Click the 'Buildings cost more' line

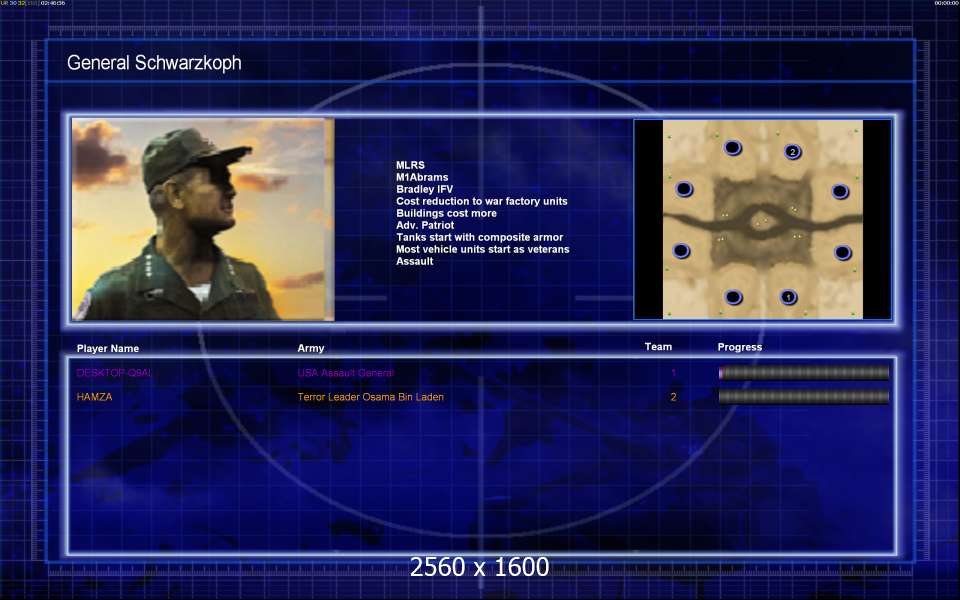[x=446, y=213]
